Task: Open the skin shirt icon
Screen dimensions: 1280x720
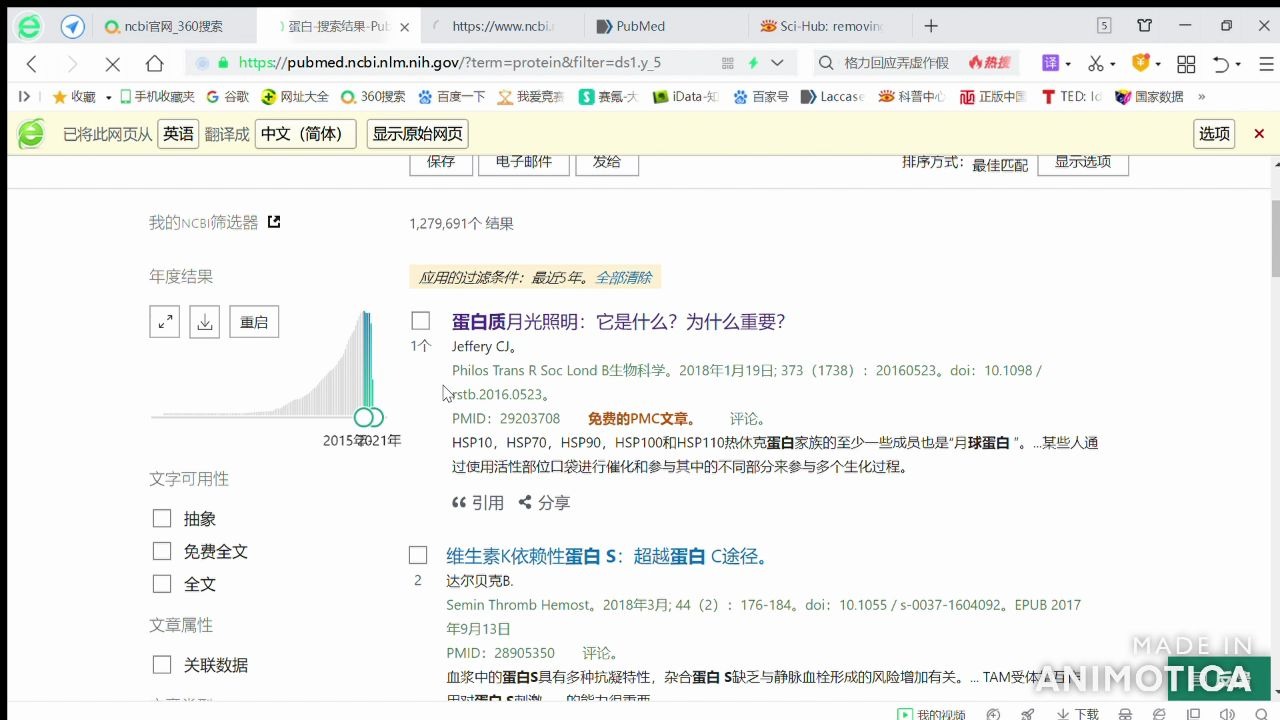Action: click(1145, 26)
